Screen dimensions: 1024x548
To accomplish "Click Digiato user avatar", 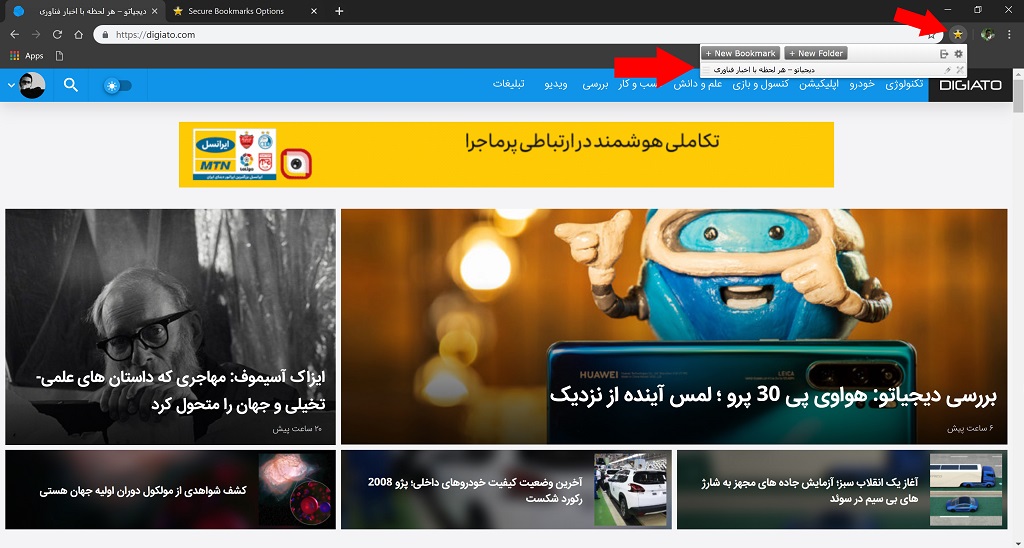I will (32, 86).
